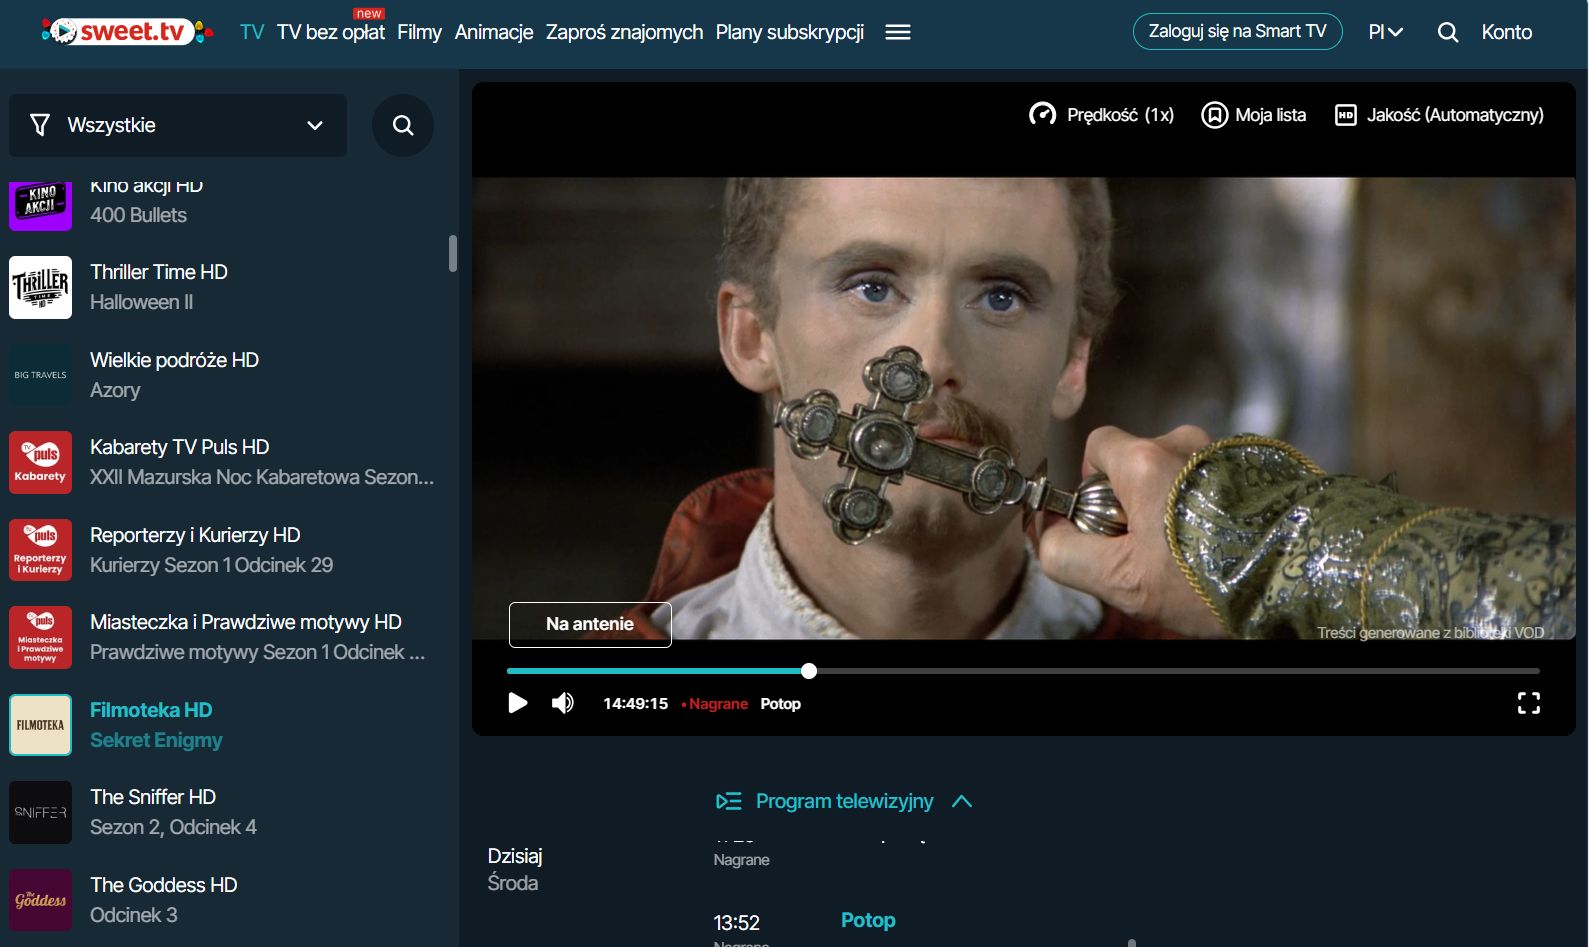Click the Azory program title

(x=115, y=390)
